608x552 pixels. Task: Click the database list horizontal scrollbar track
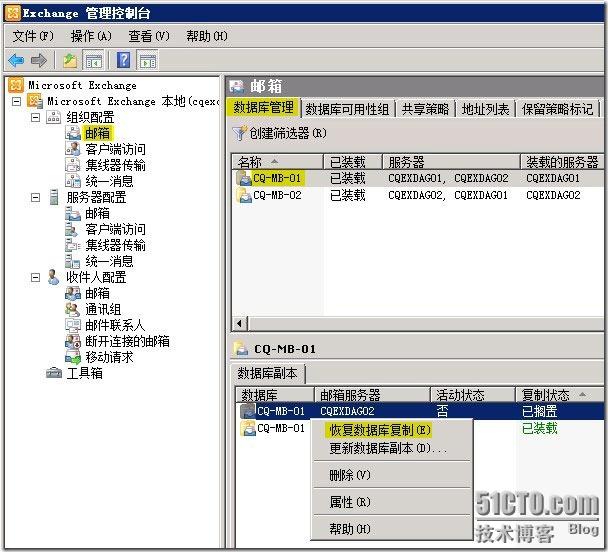(426, 323)
